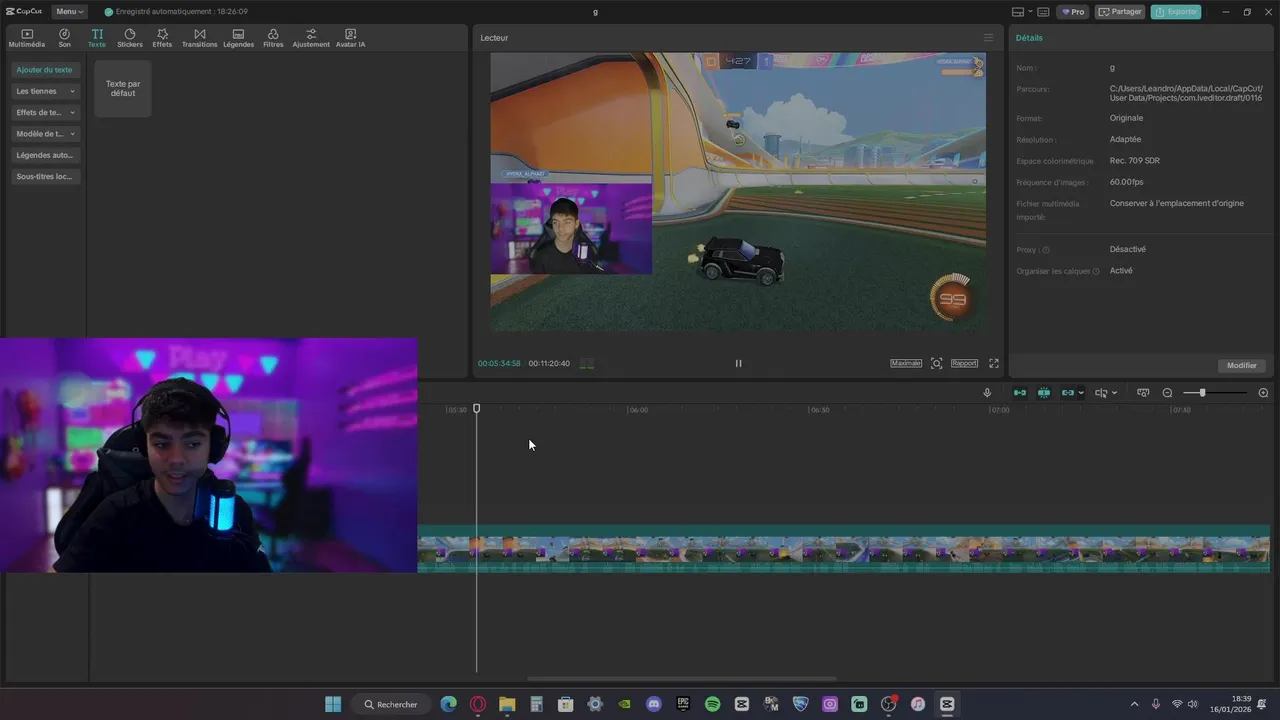Click the Modifier button in Détails
The height and width of the screenshot is (720, 1280).
click(1242, 365)
